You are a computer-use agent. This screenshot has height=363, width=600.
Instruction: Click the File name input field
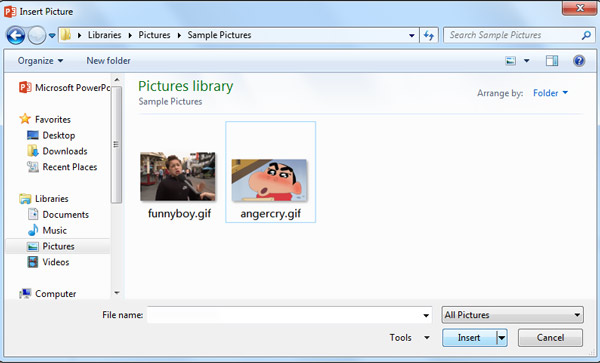[284, 315]
